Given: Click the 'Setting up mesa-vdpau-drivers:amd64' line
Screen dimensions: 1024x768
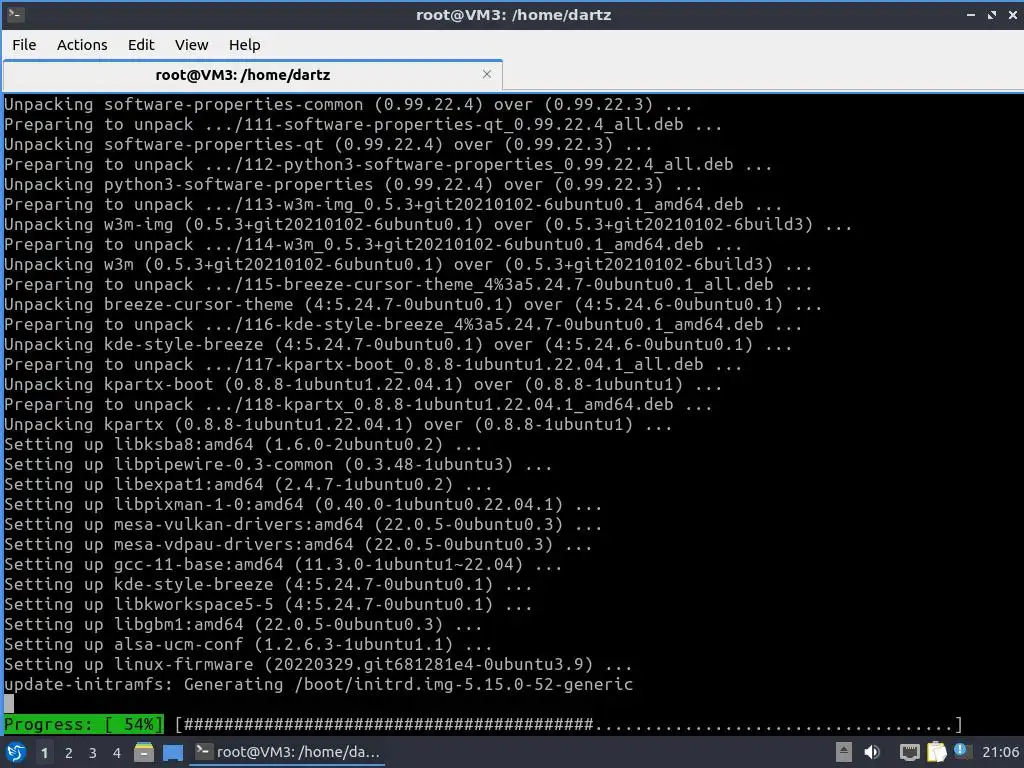Looking at the screenshot, I should [x=298, y=545].
